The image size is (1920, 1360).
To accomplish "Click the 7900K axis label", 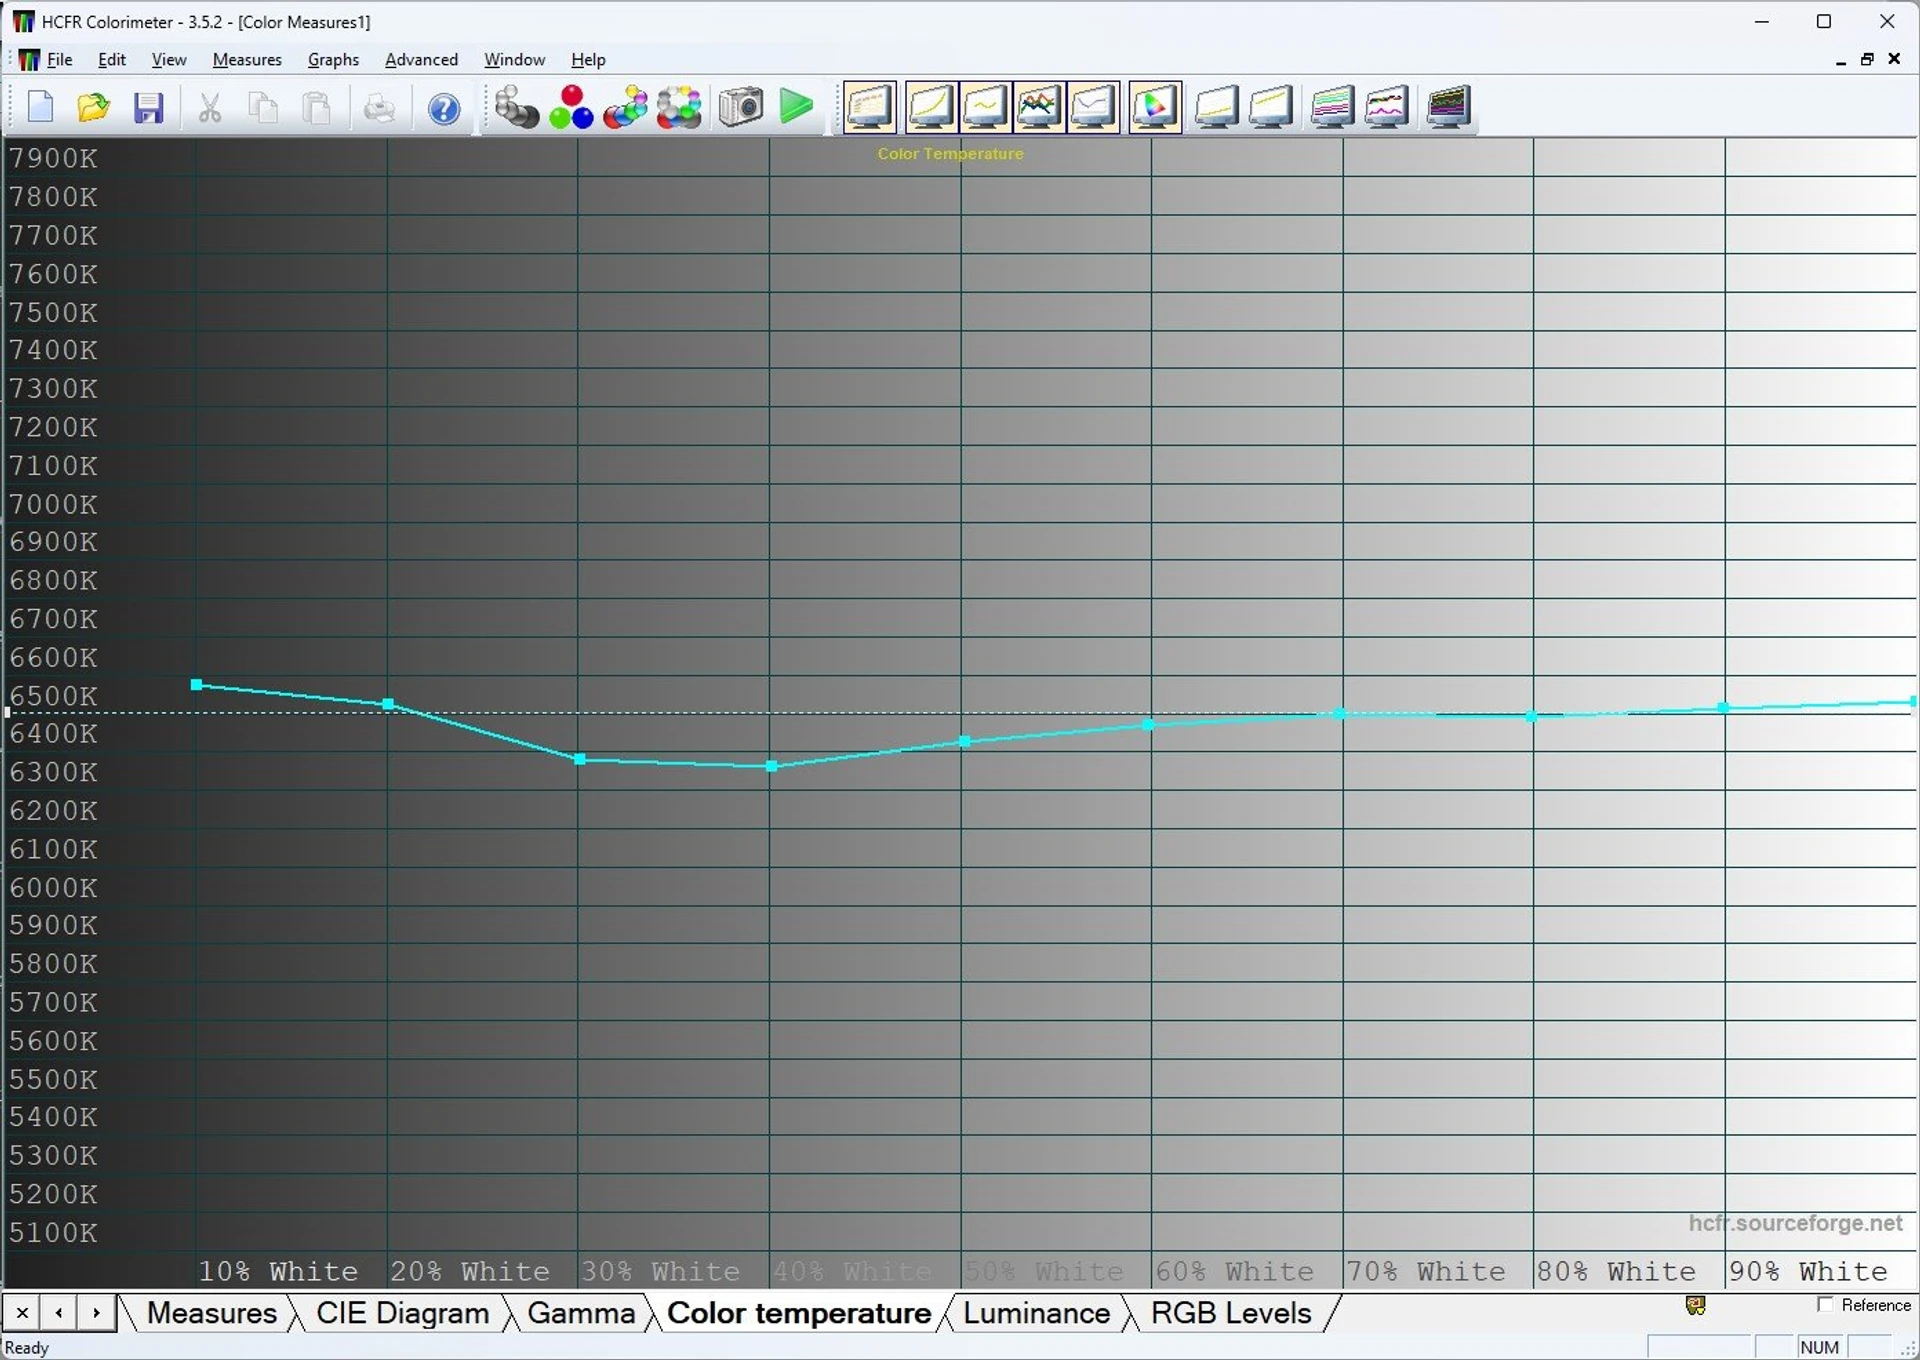I will tap(54, 158).
